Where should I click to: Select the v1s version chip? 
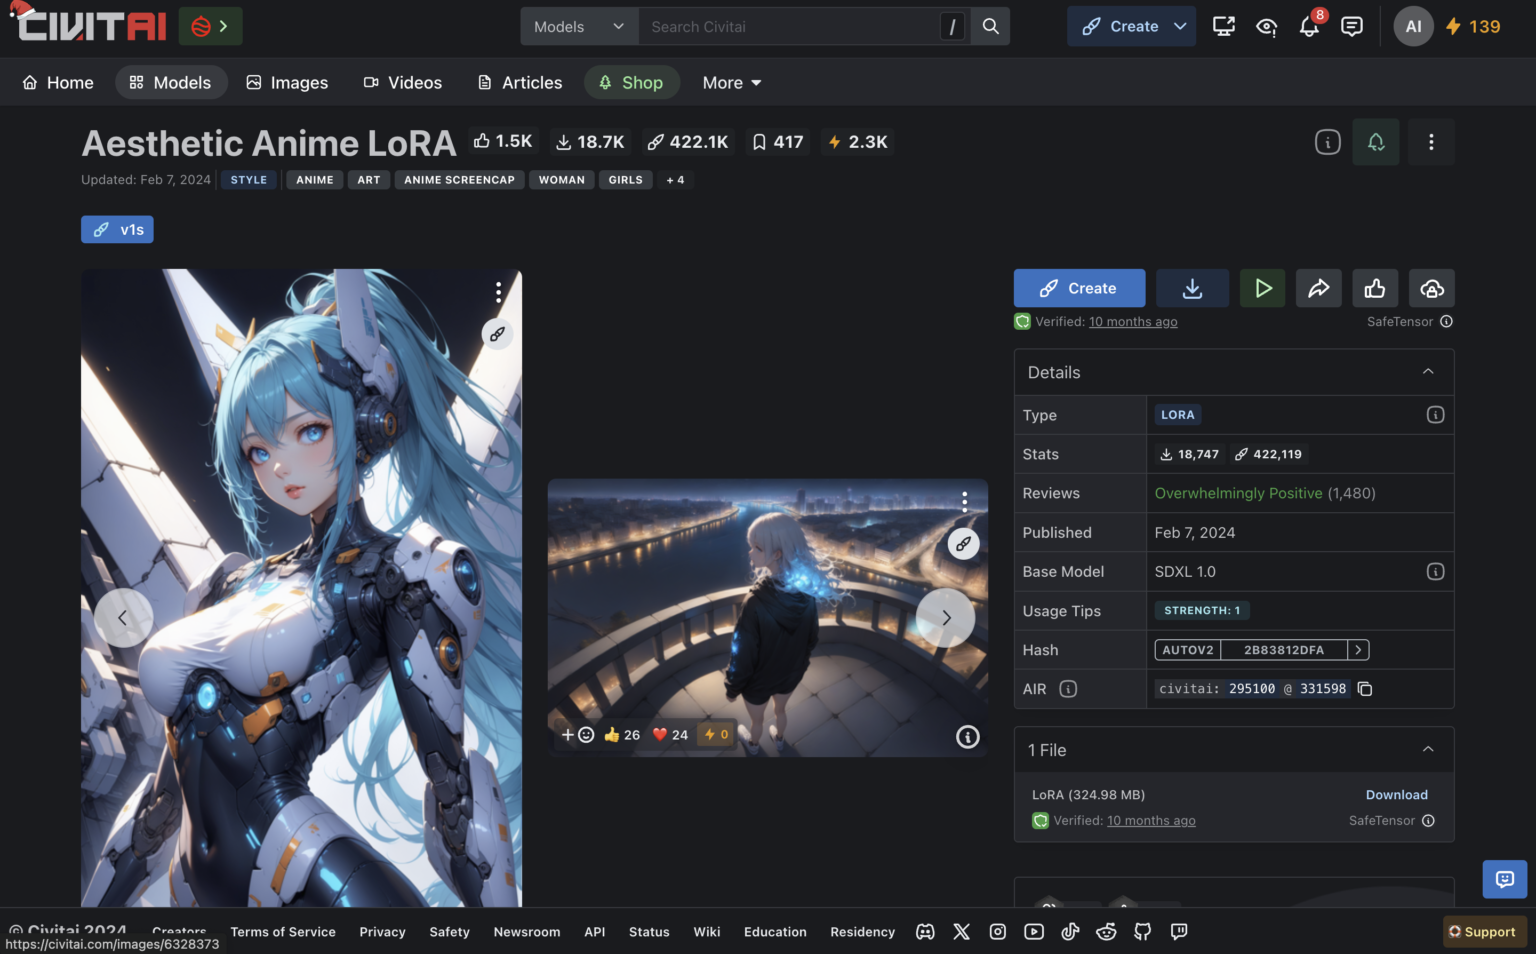coord(117,229)
